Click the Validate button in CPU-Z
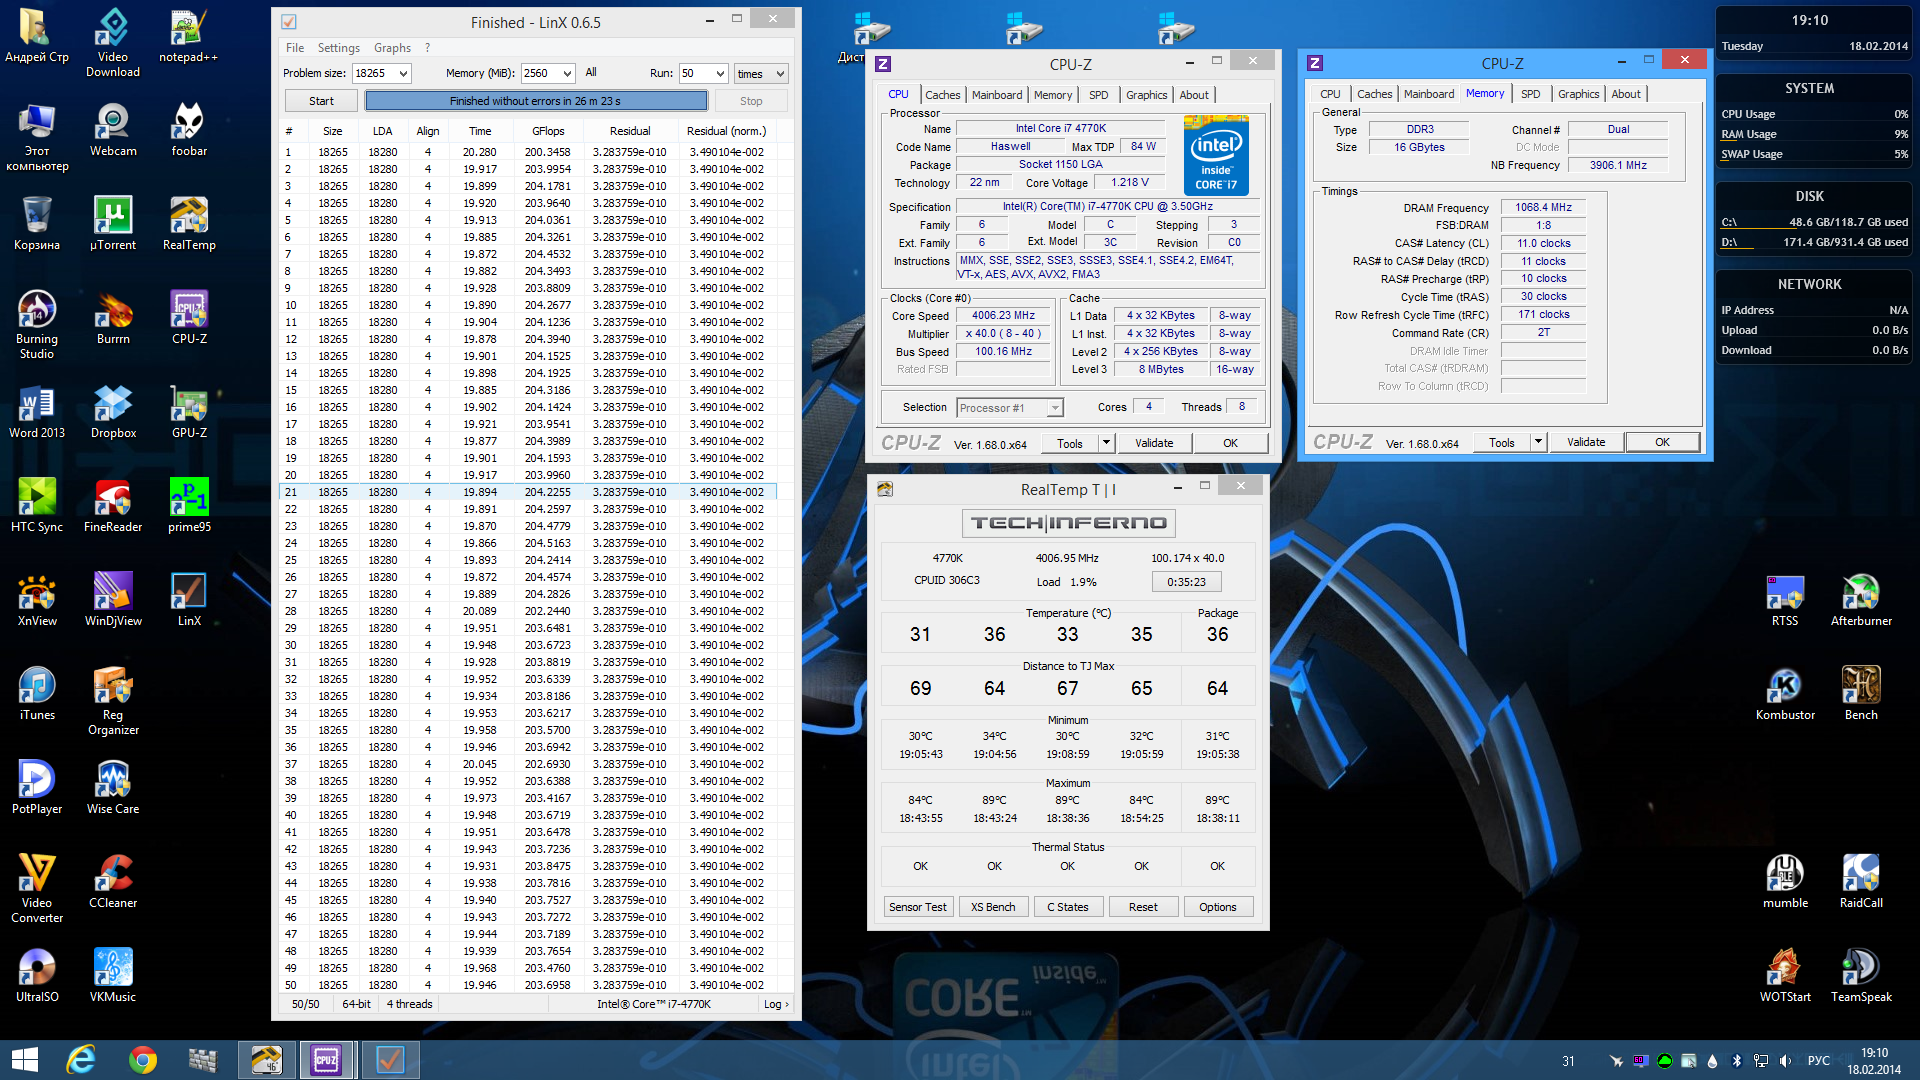 [1154, 443]
